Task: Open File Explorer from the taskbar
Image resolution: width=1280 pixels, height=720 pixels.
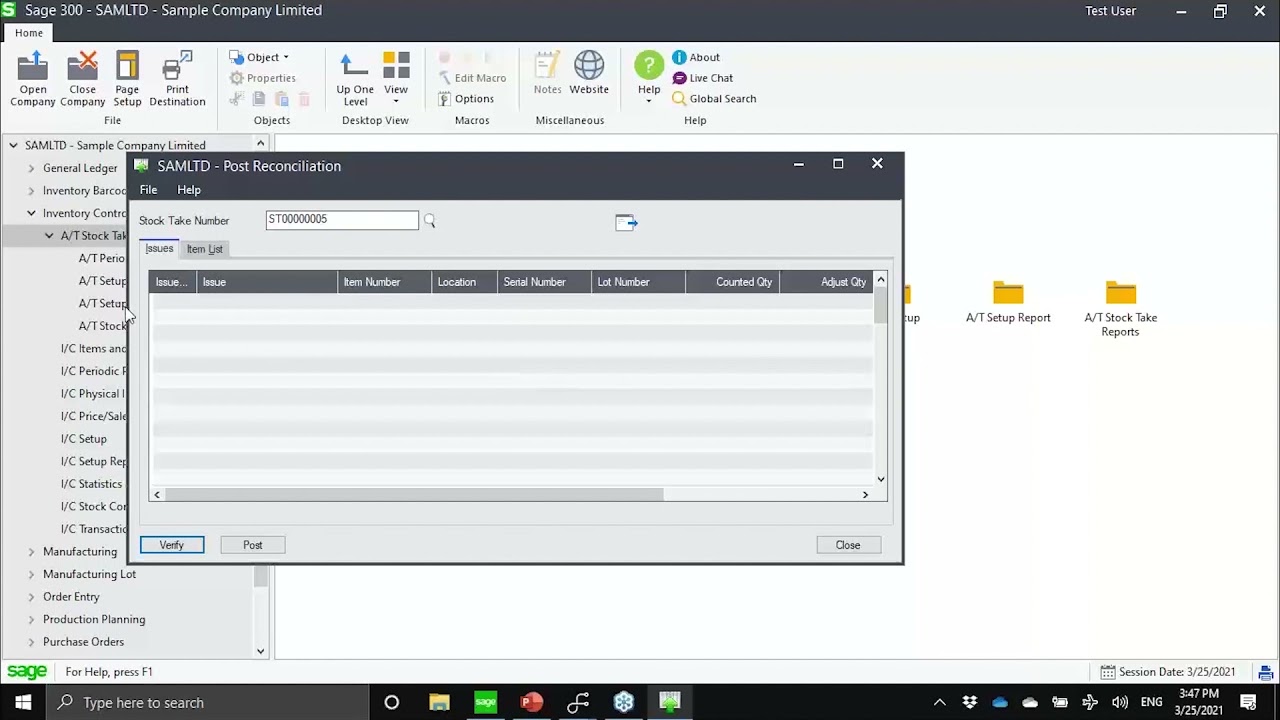Action: 439,702
